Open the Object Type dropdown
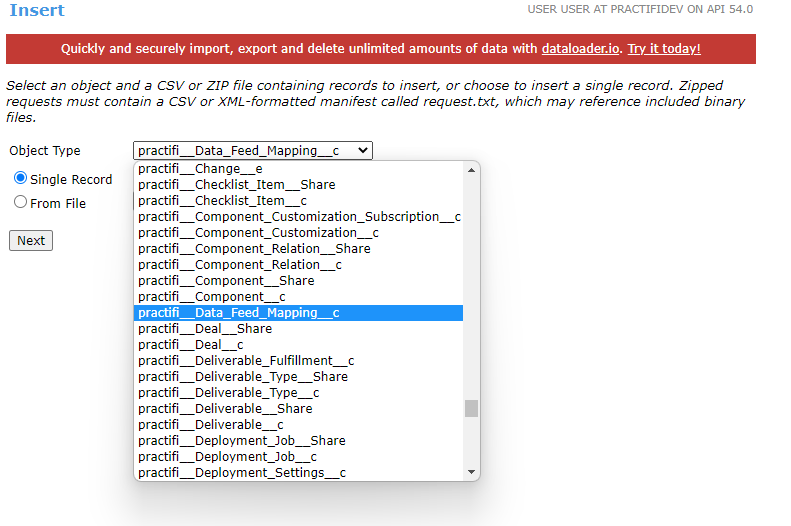 253,150
